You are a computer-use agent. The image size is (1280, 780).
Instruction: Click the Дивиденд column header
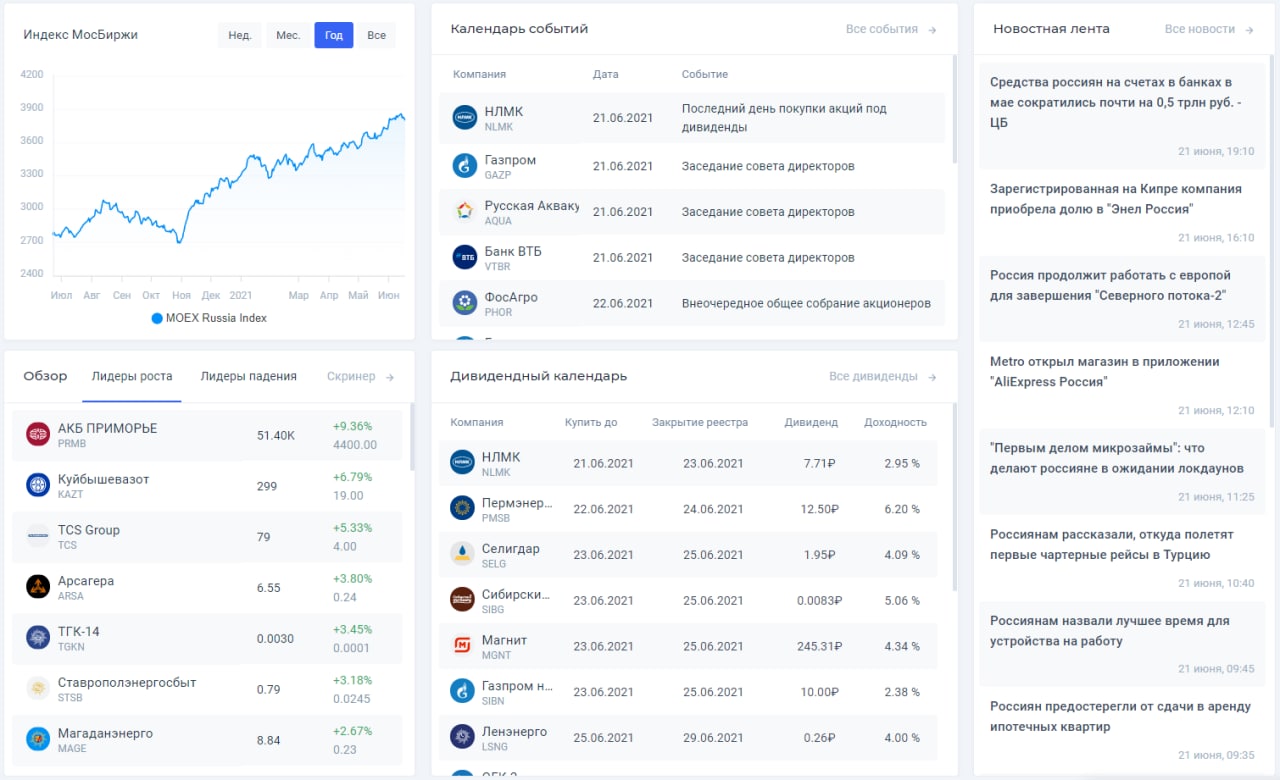[811, 422]
